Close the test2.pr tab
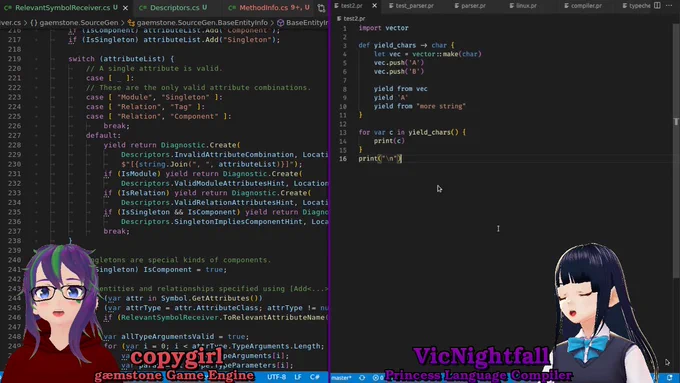 375,6
